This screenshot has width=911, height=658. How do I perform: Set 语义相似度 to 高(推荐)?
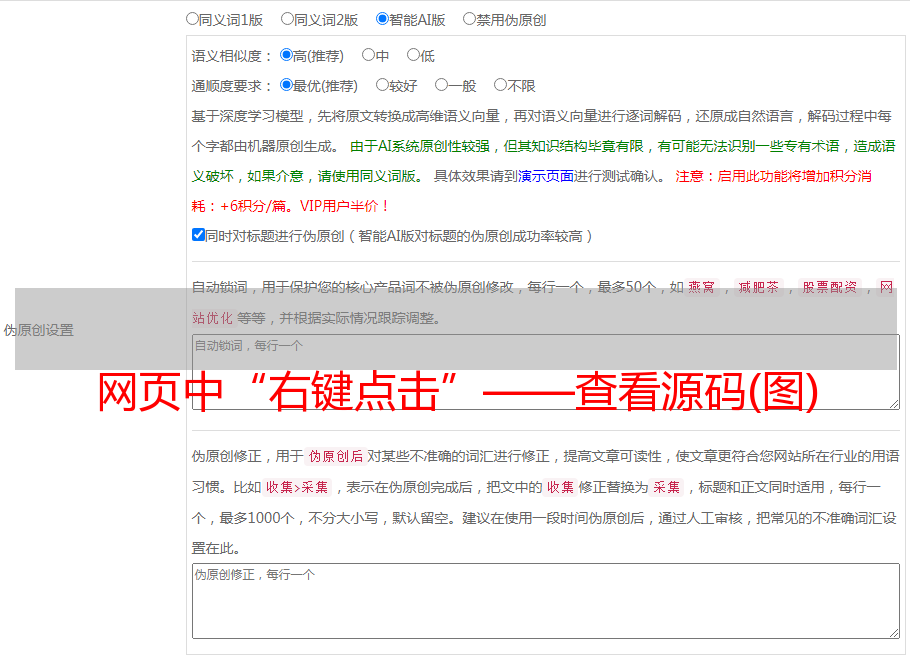point(287,56)
